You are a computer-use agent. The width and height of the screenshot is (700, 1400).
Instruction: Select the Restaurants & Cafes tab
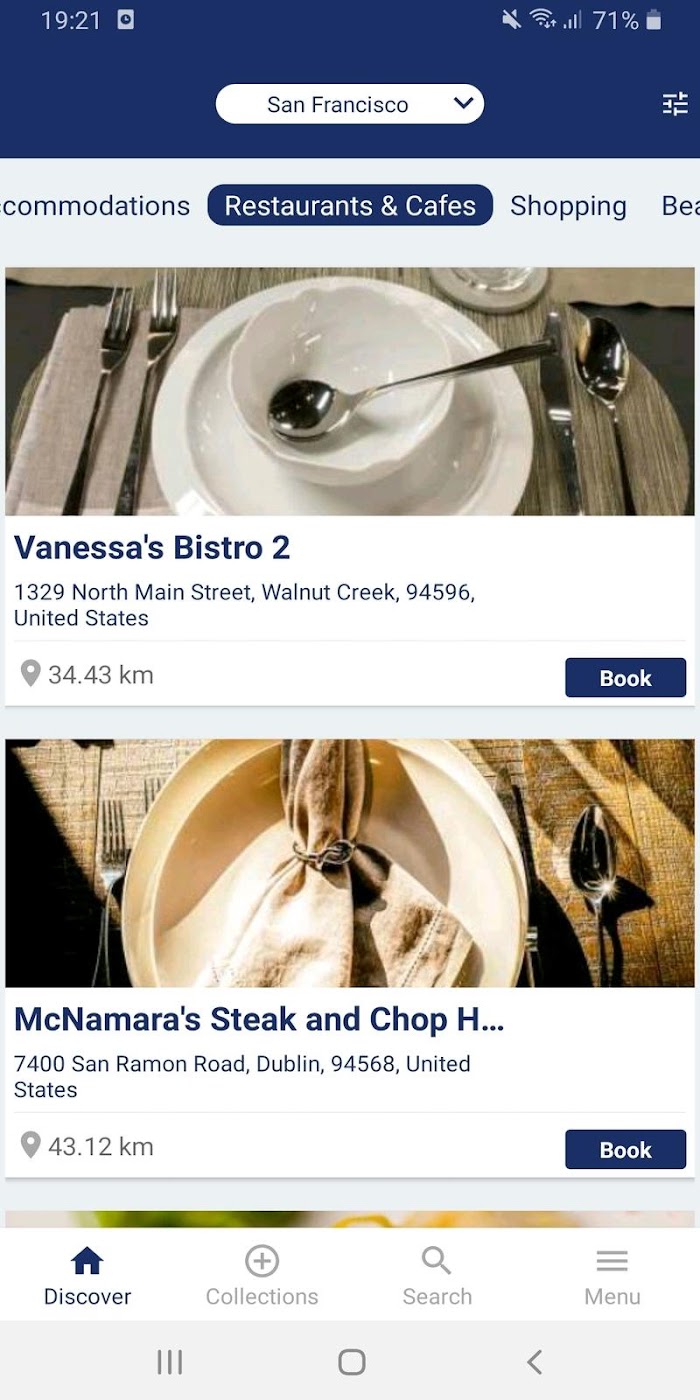coord(350,205)
